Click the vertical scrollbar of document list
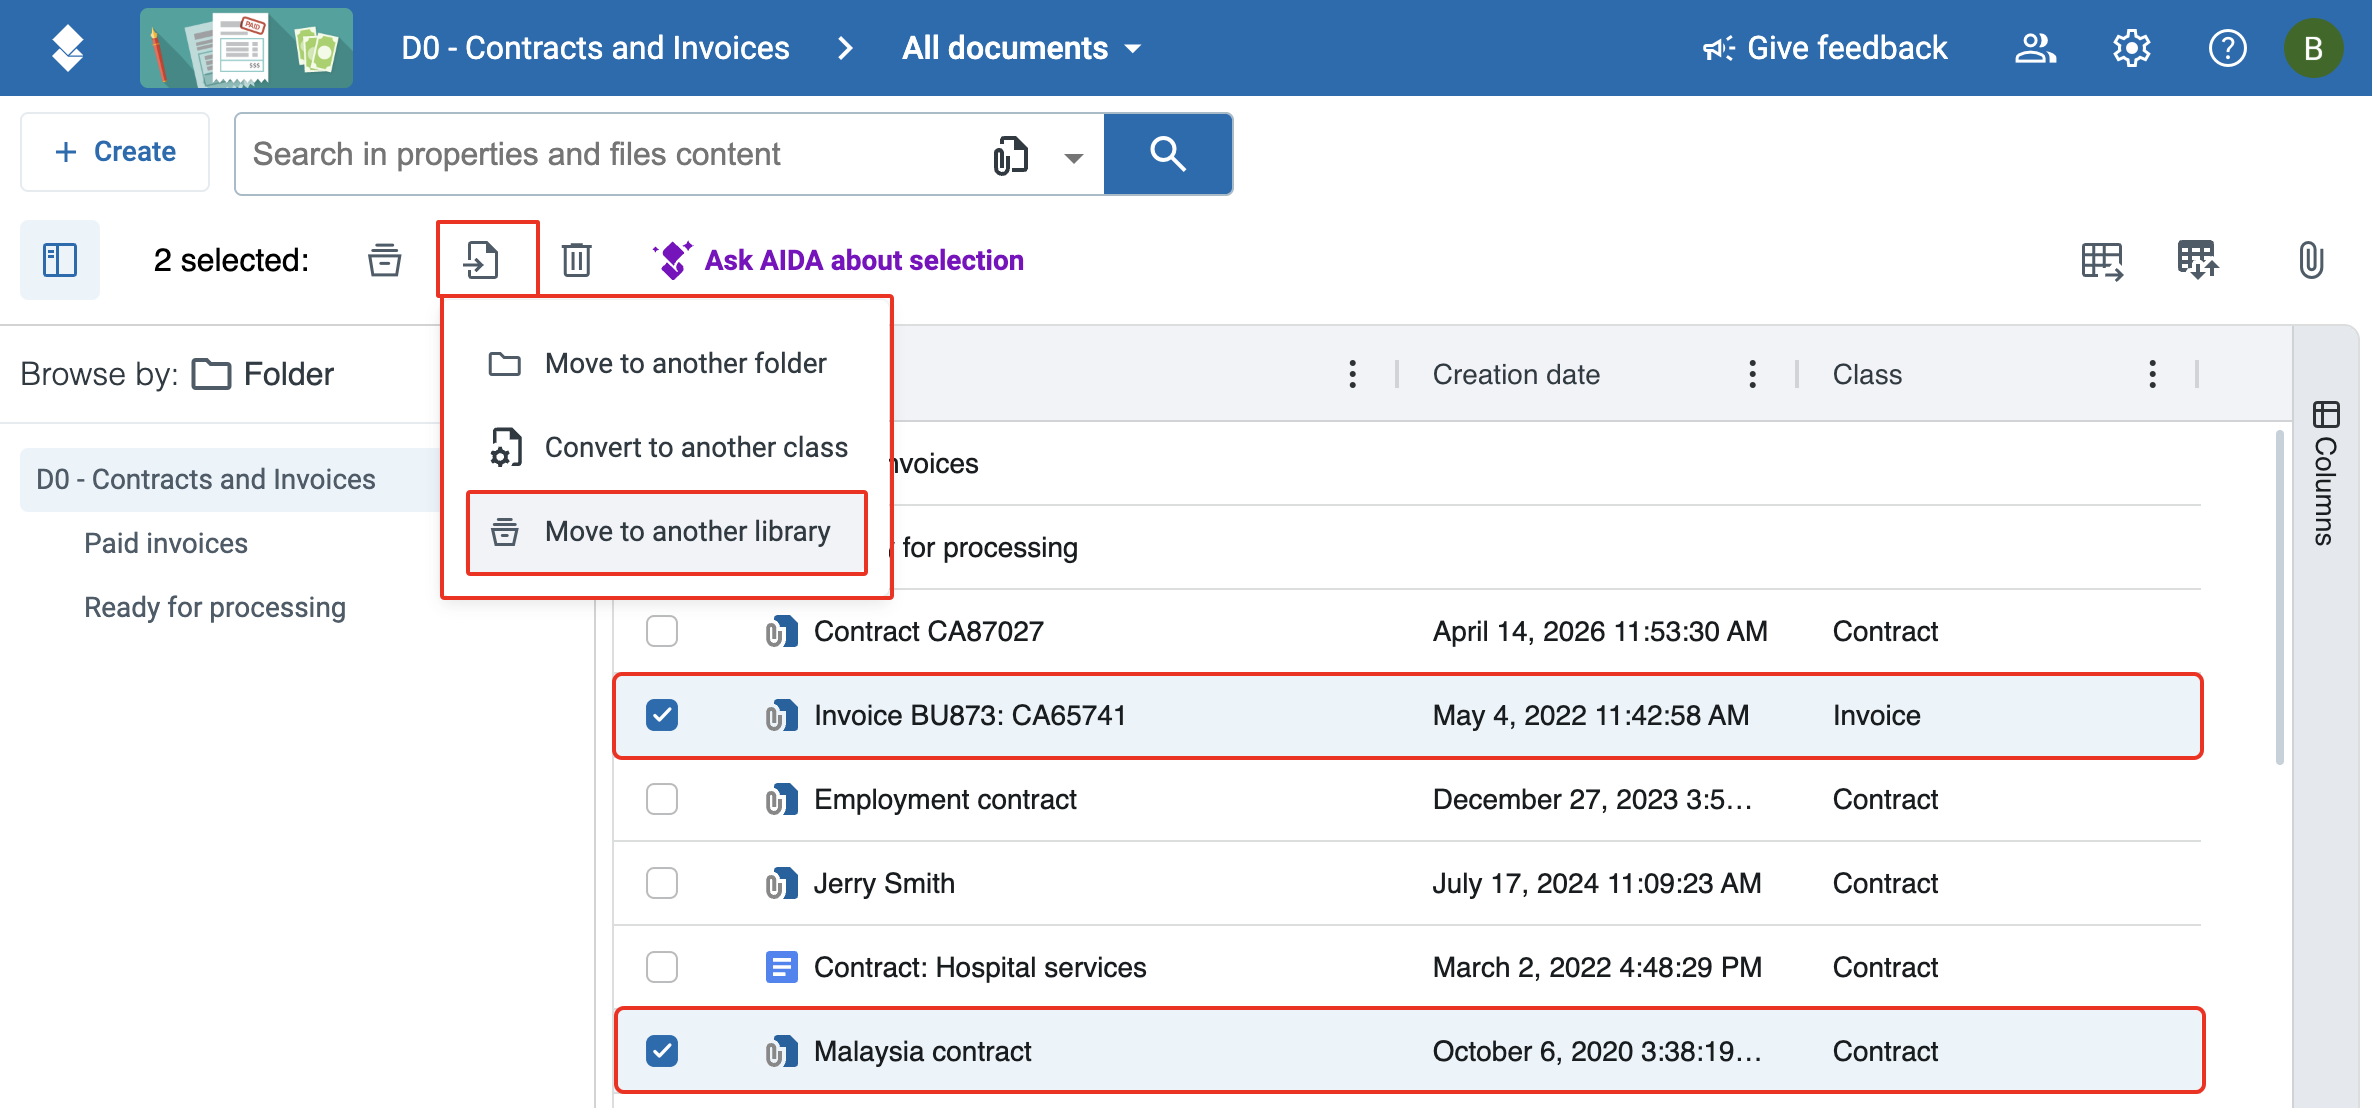The height and width of the screenshot is (1108, 2372). 2279,598
